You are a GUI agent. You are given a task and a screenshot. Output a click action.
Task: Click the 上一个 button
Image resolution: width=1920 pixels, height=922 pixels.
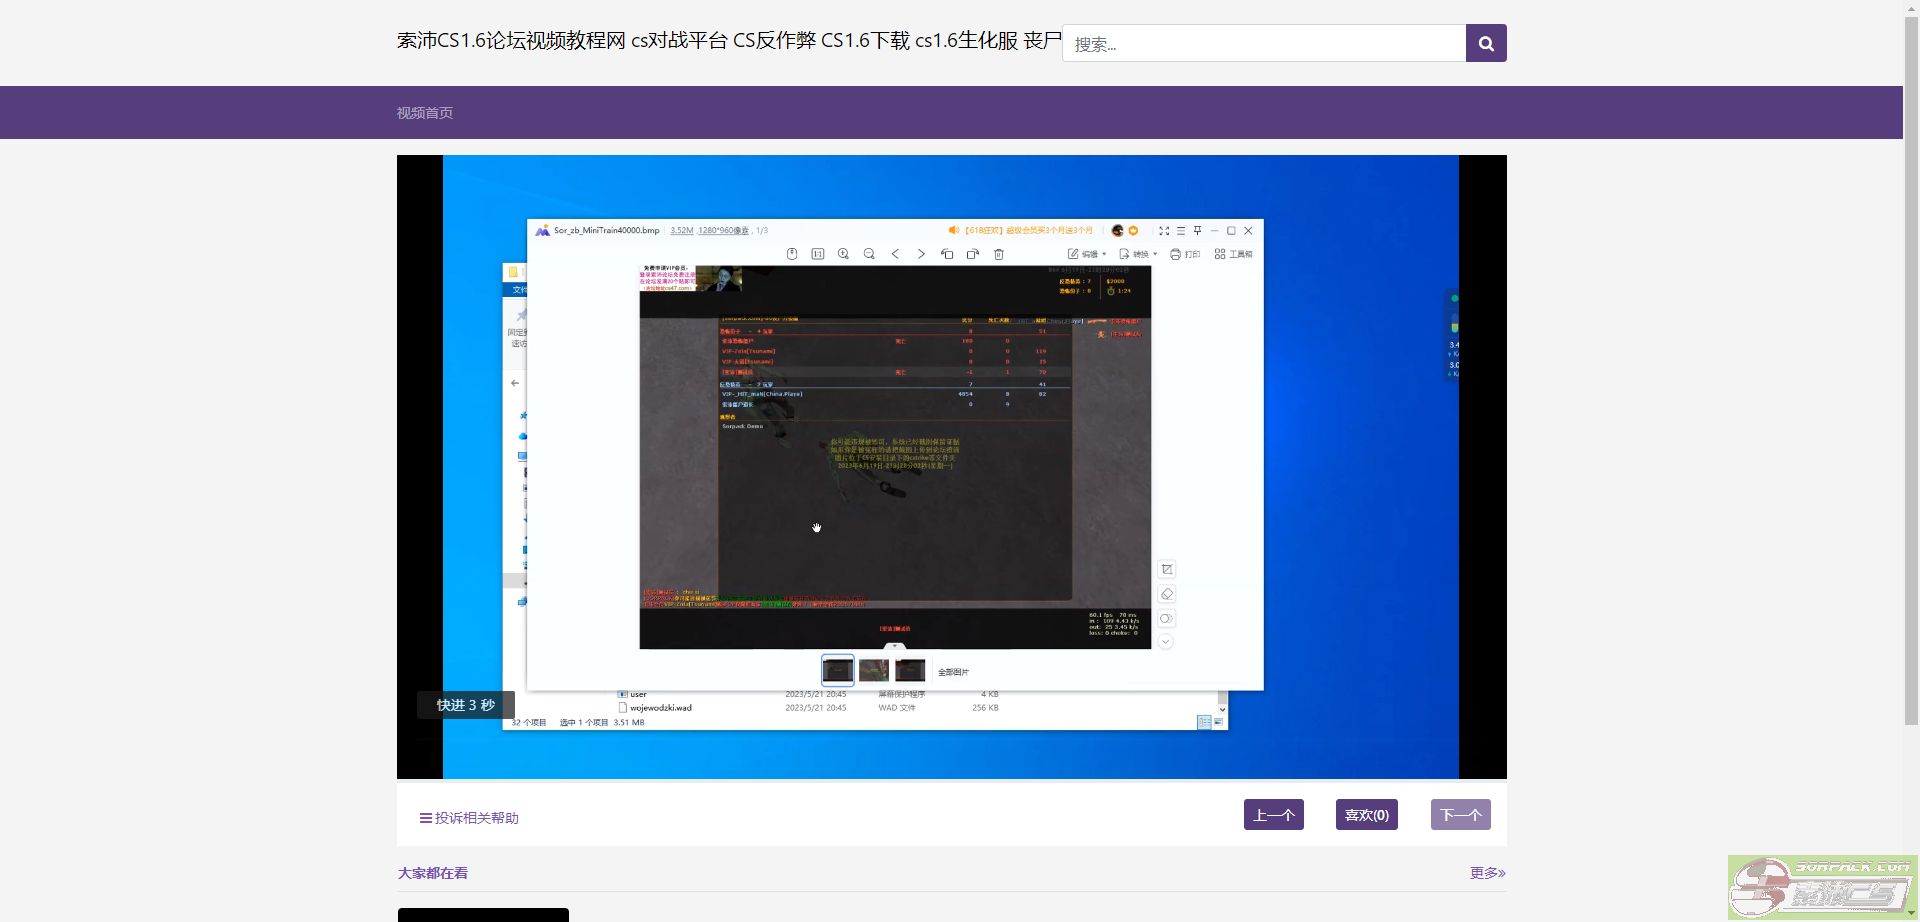(x=1273, y=815)
